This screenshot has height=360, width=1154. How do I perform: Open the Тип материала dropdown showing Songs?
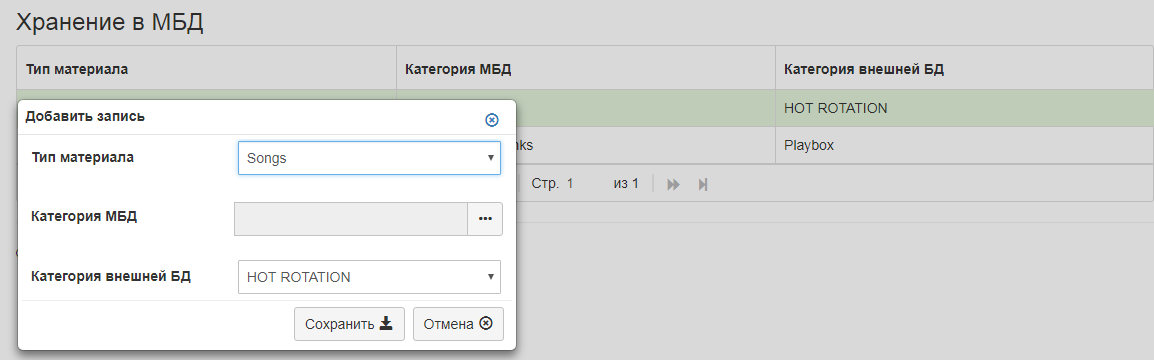[x=369, y=158]
